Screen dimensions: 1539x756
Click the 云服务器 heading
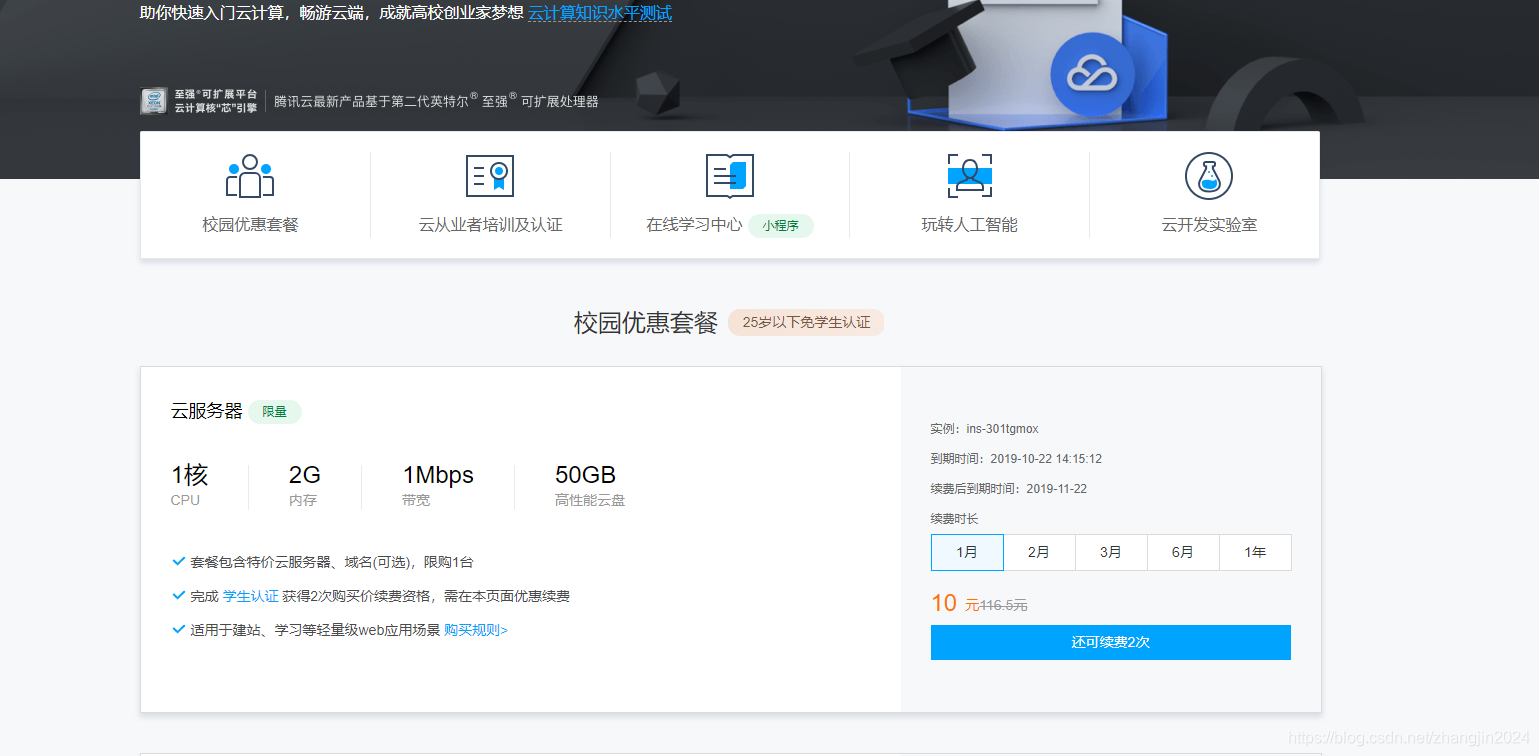(x=207, y=411)
